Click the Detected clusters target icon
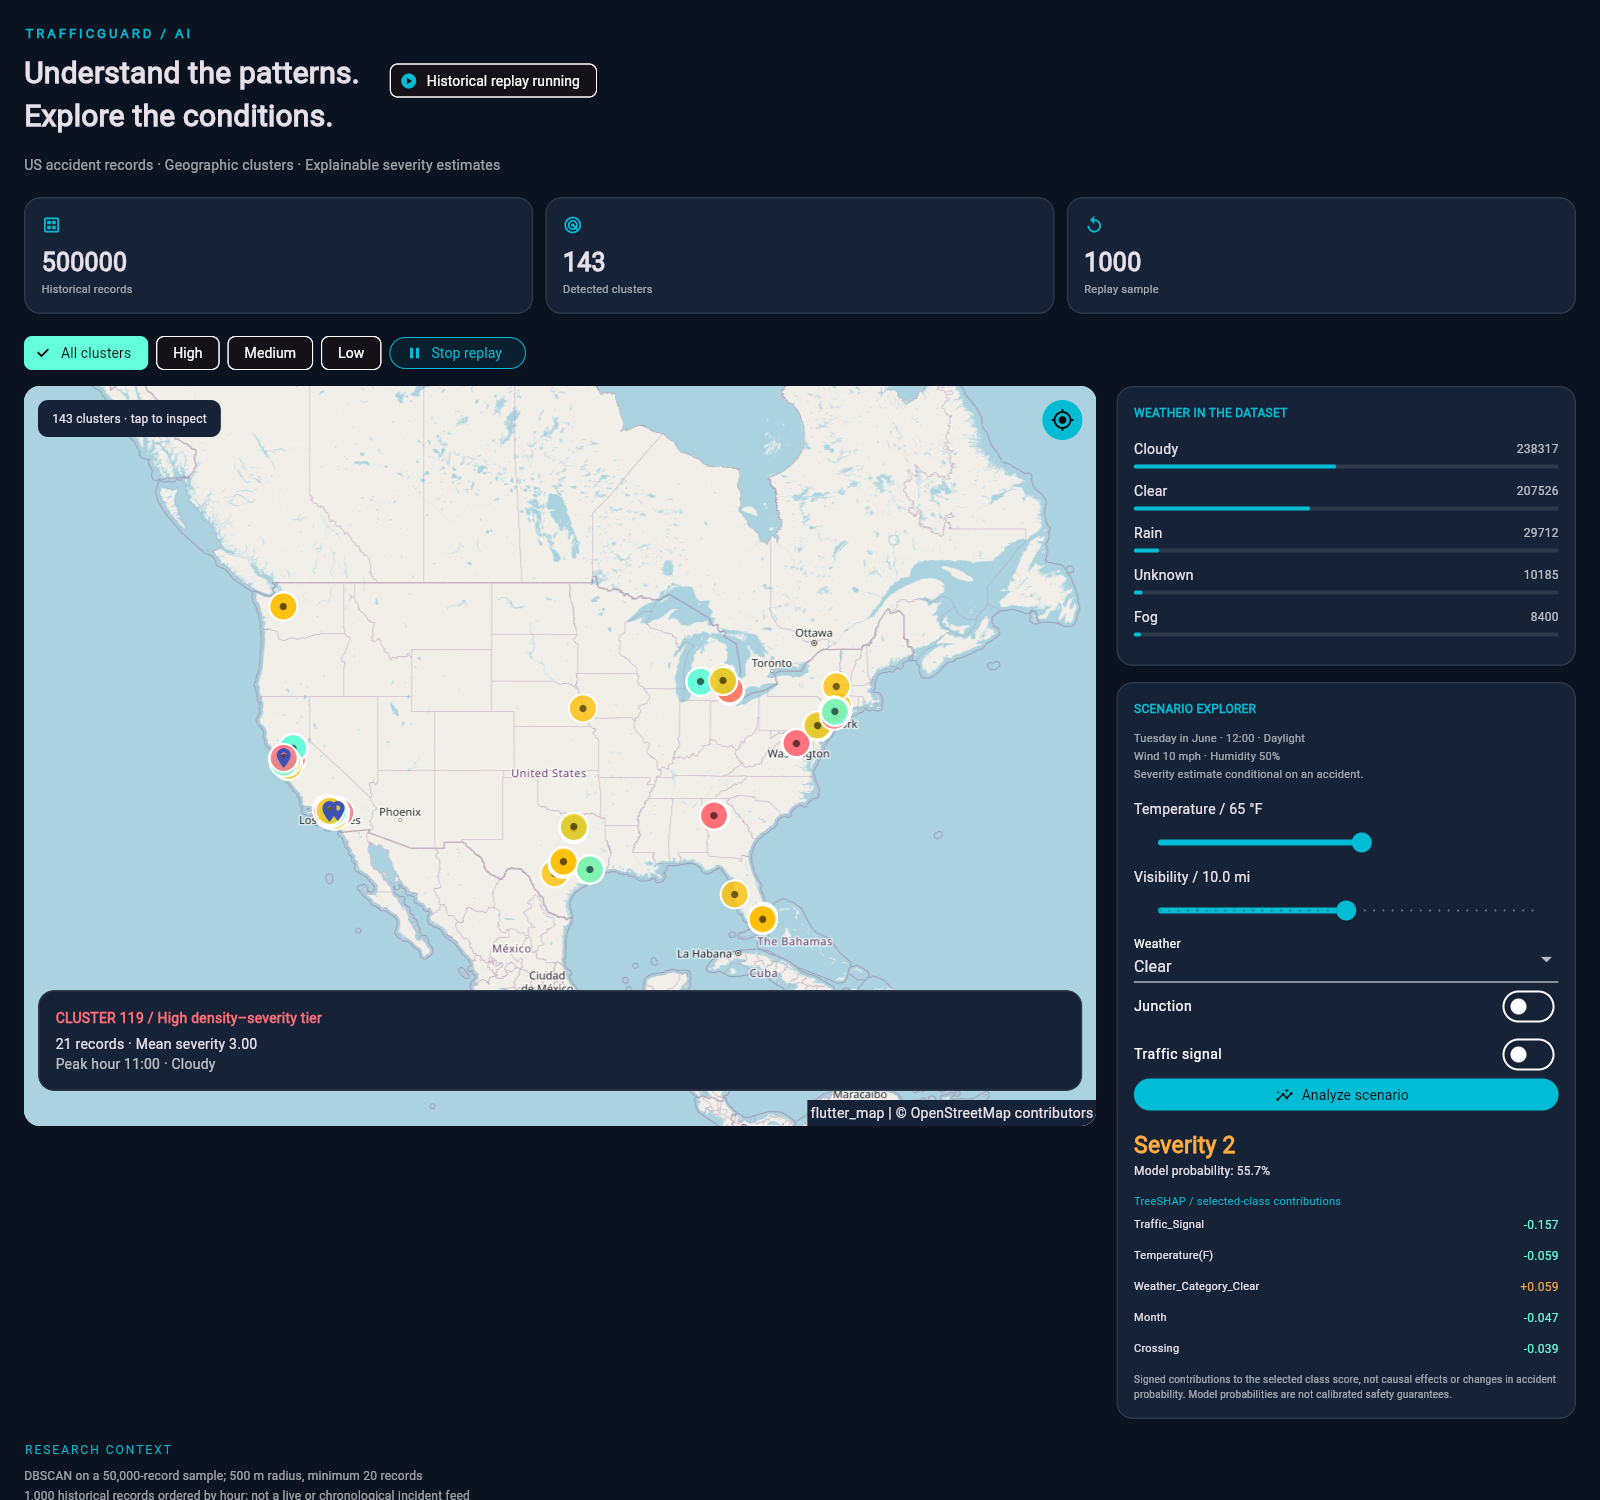Image resolution: width=1600 pixels, height=1500 pixels. (573, 225)
